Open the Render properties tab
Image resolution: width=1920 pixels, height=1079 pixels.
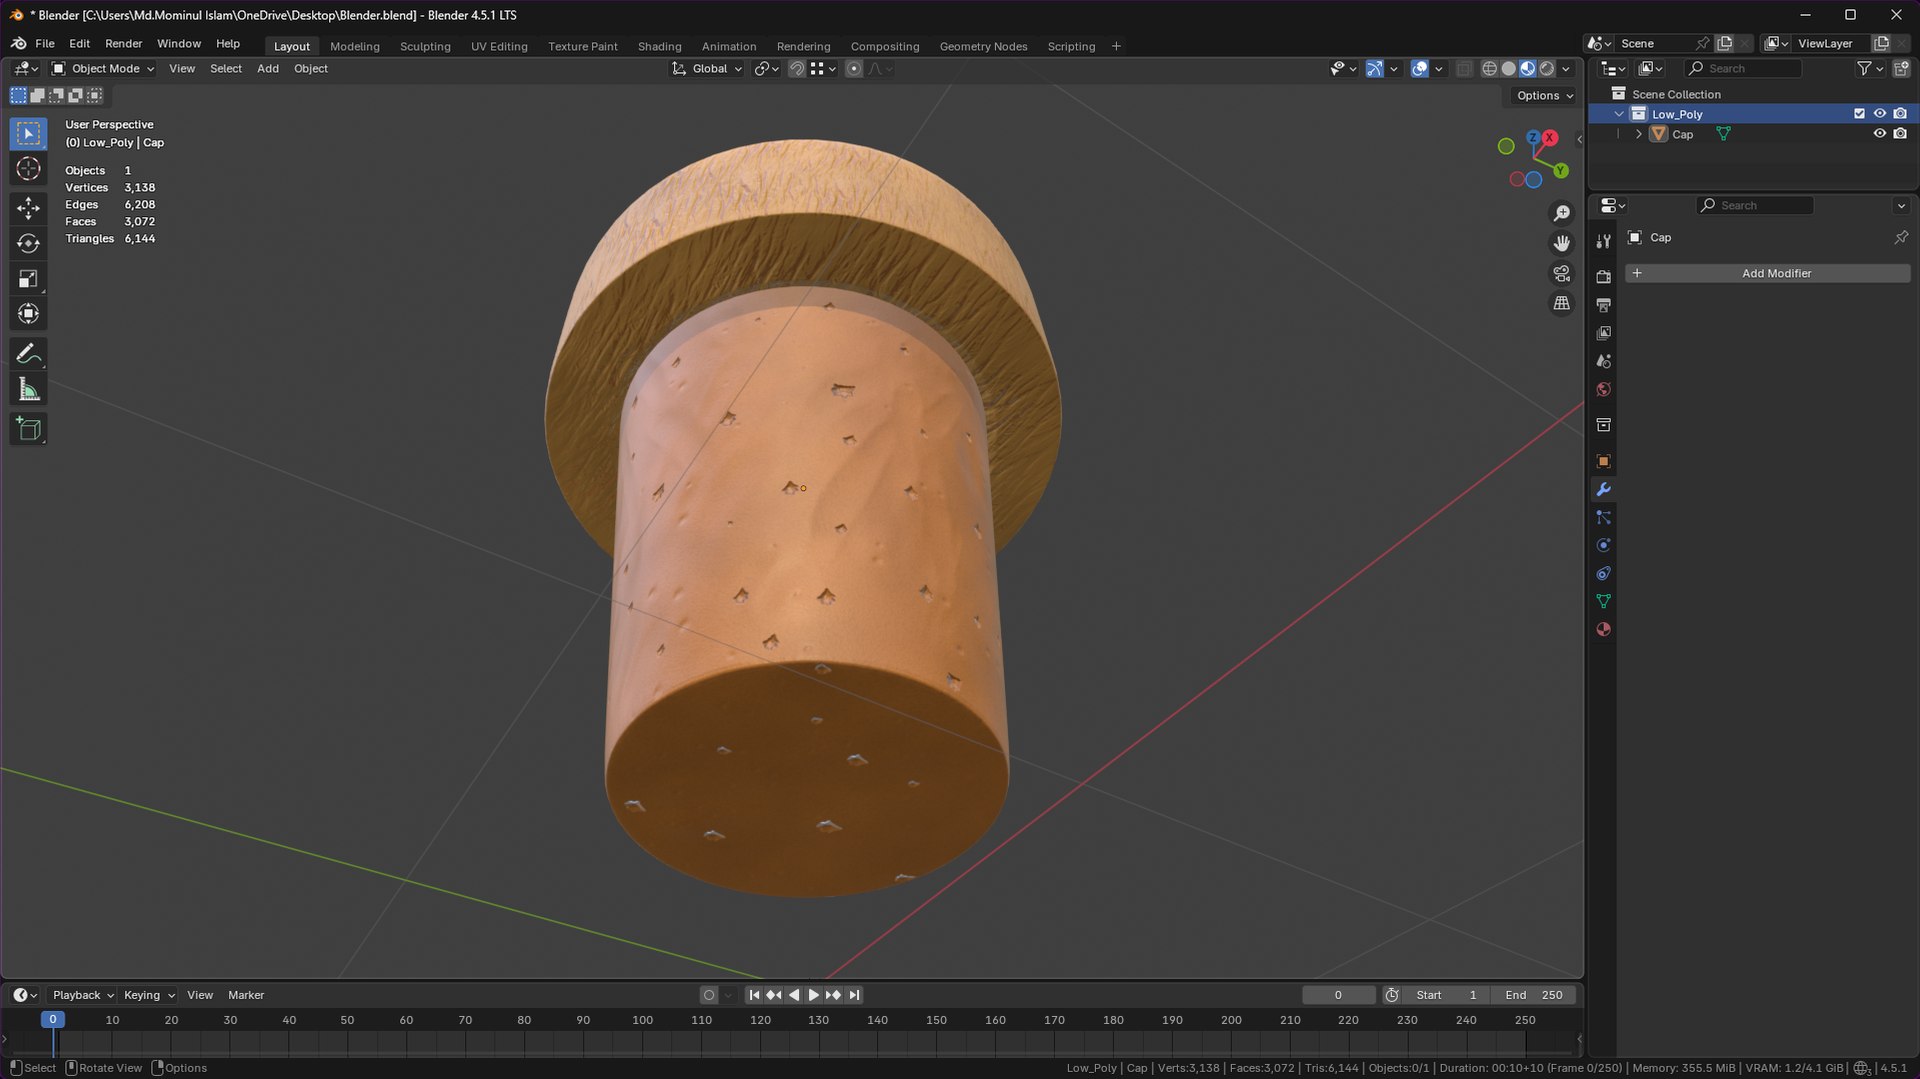tap(1603, 277)
